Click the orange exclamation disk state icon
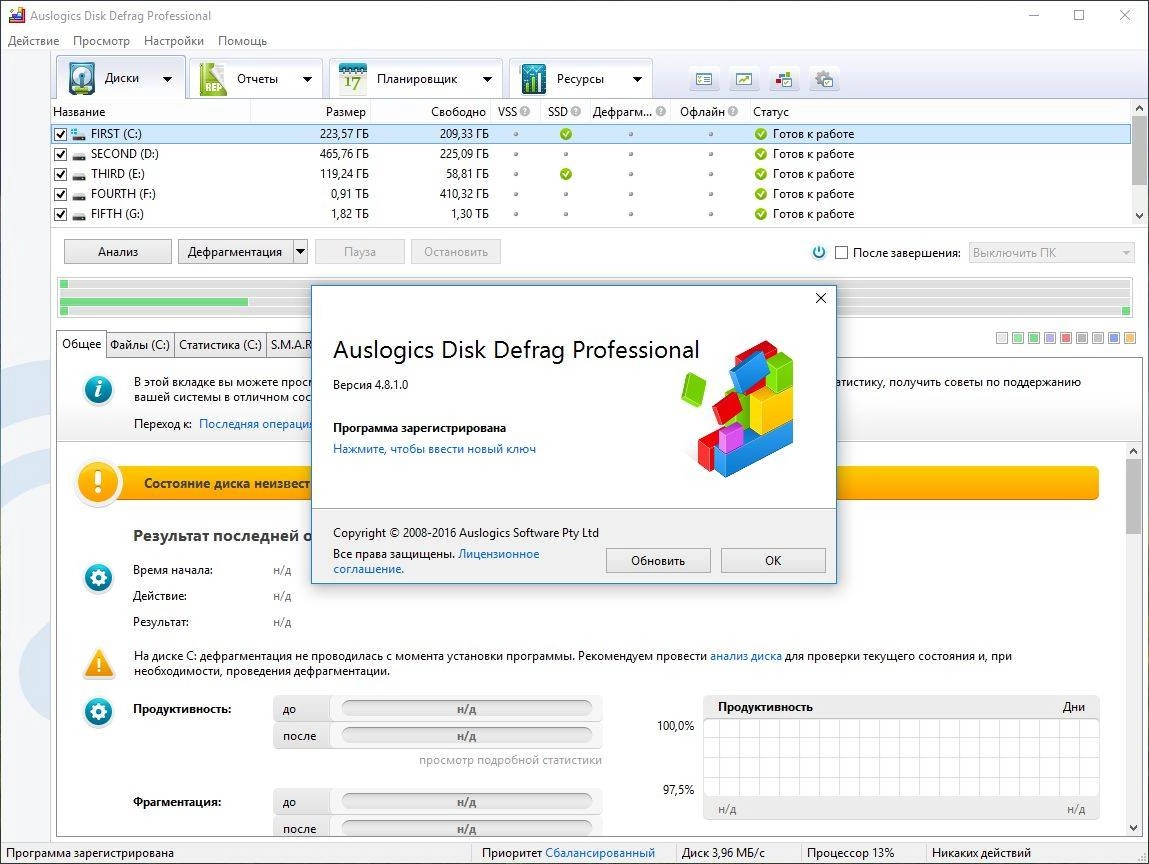The image size is (1149, 864). [x=97, y=483]
